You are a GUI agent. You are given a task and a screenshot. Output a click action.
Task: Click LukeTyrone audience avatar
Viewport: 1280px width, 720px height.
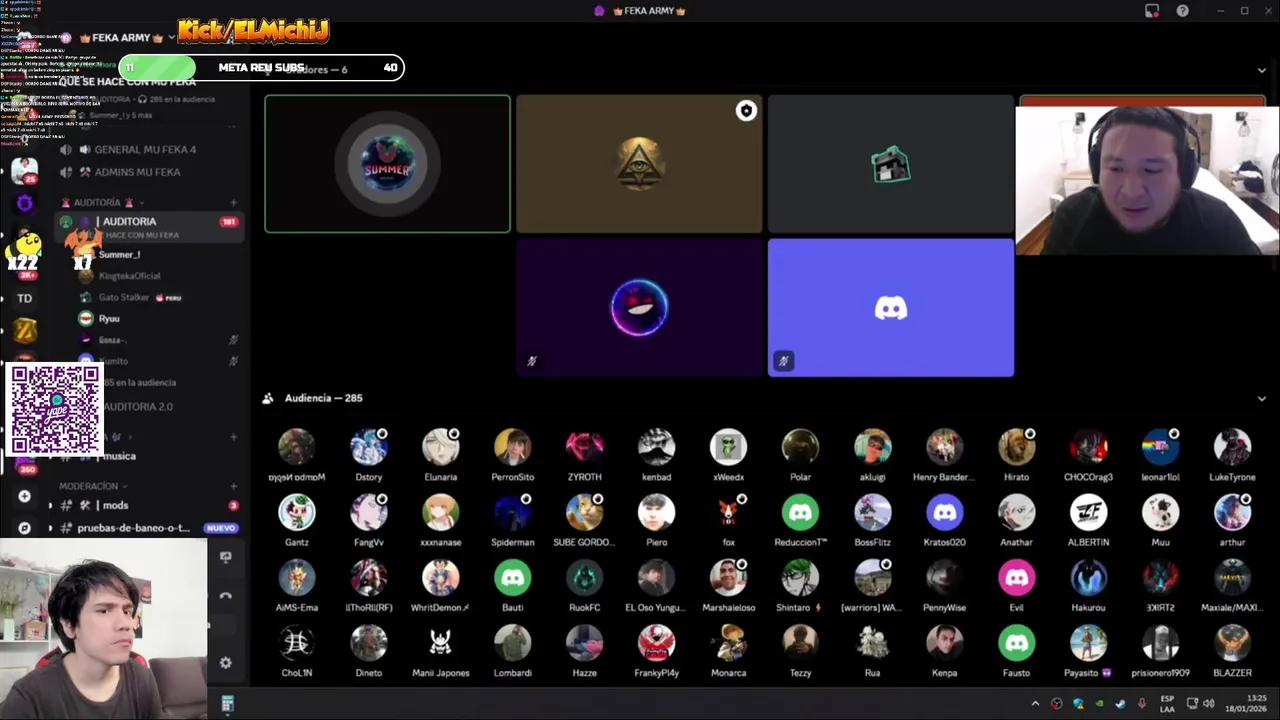coord(1232,447)
